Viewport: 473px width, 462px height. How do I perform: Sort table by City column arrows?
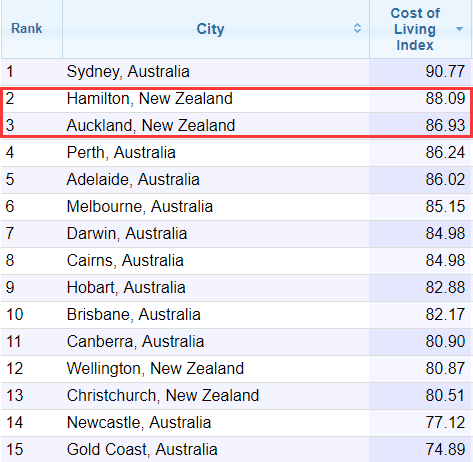tap(357, 28)
